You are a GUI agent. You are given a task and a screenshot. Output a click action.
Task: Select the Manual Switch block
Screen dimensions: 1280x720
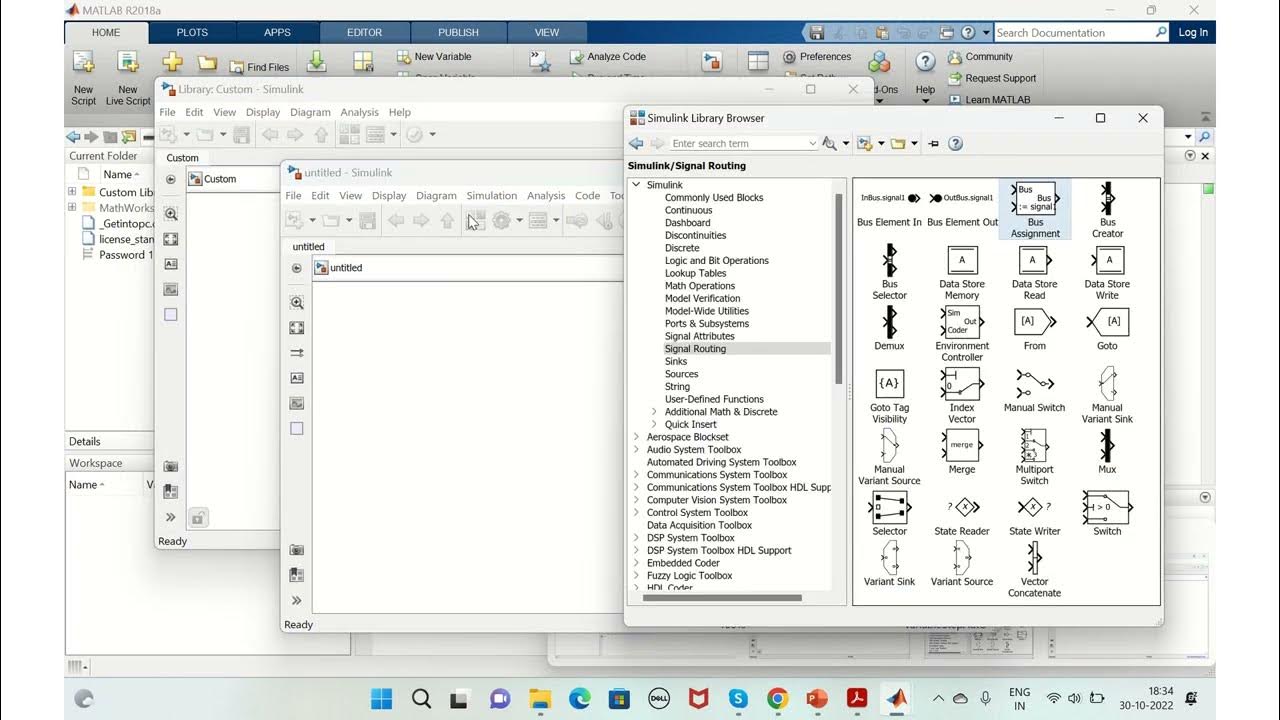pos(1034,390)
